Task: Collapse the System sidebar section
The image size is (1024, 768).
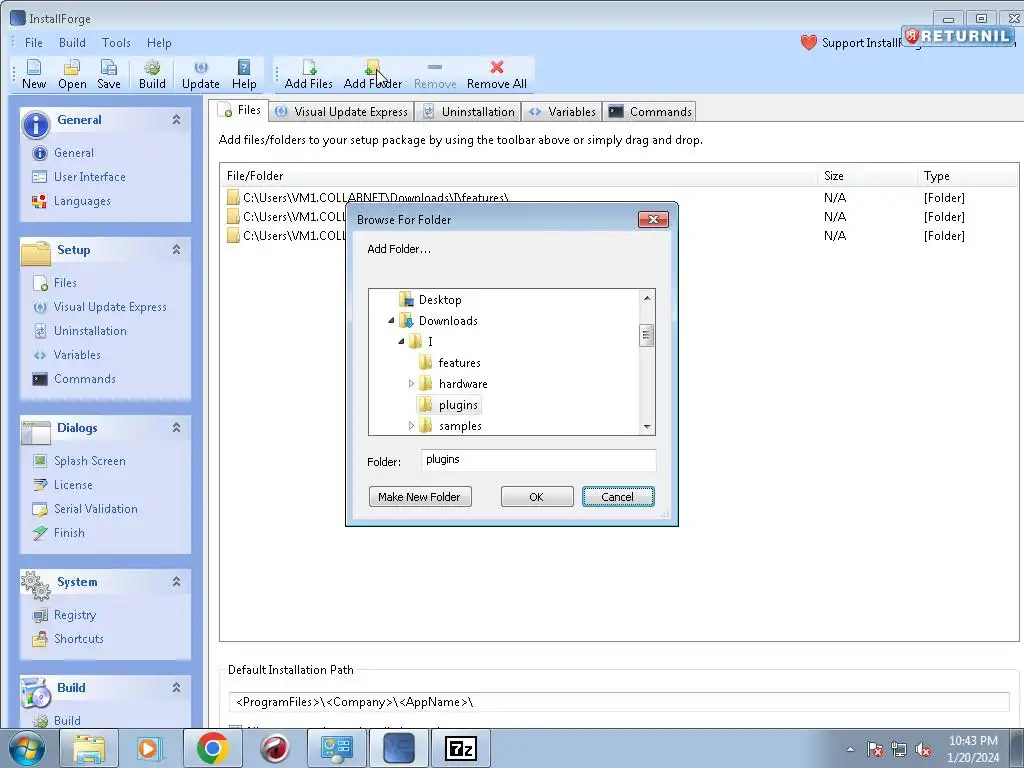Action: (176, 581)
